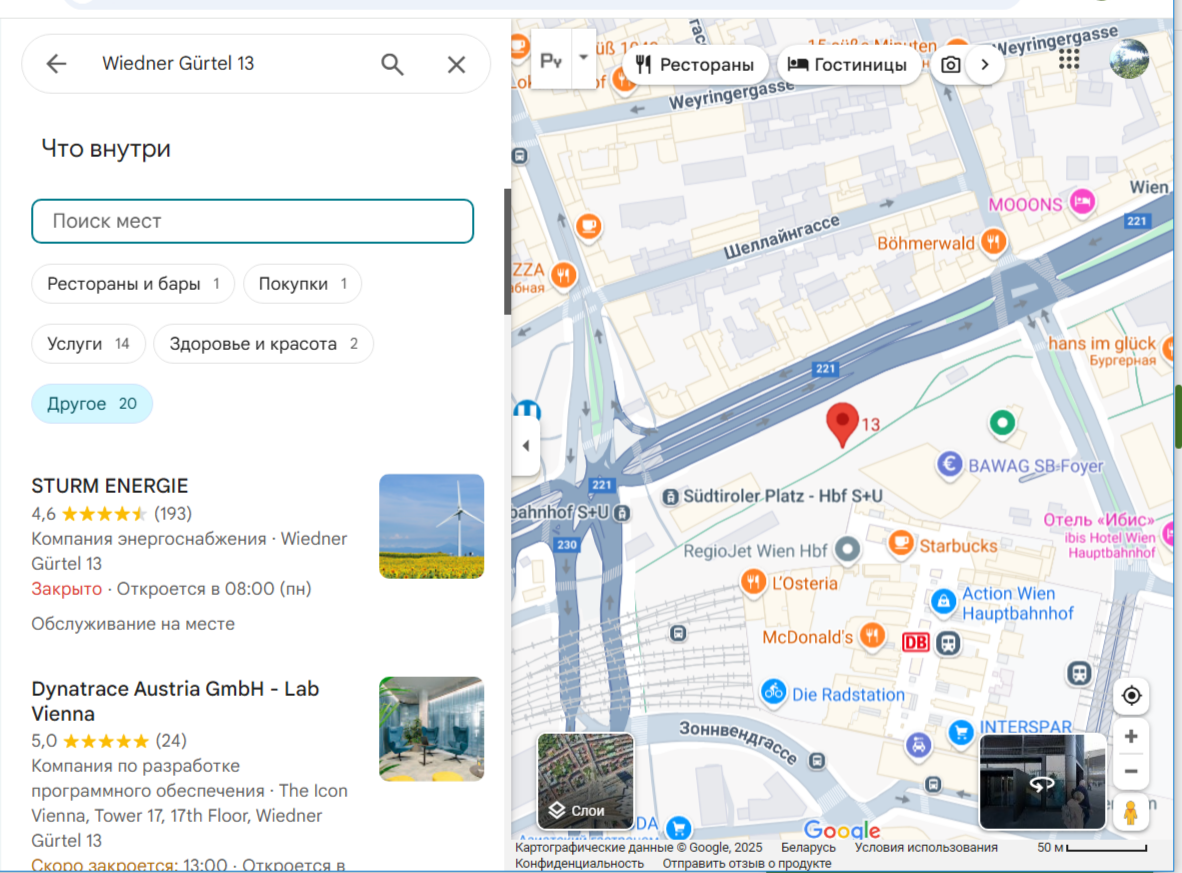Click Отправить отзыв о продукте
This screenshot has height=873, width=1182.
(747, 864)
